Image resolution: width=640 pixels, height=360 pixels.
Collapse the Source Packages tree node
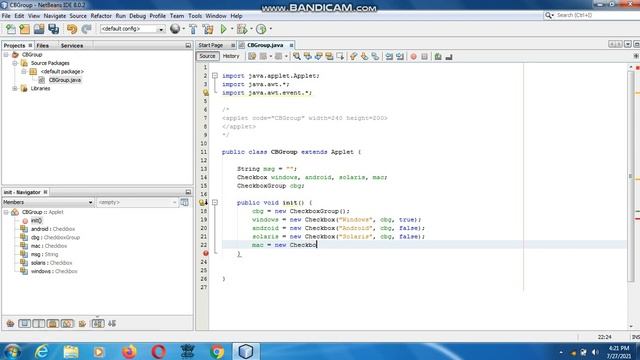point(15,63)
